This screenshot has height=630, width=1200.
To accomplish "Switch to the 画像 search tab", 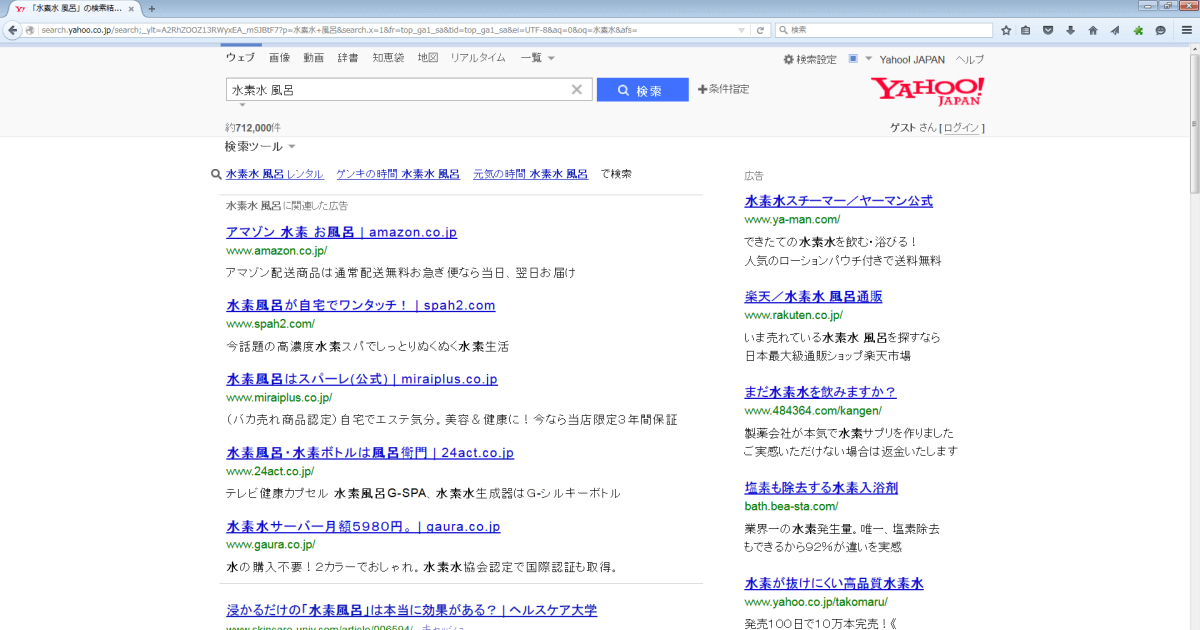I will click(279, 58).
